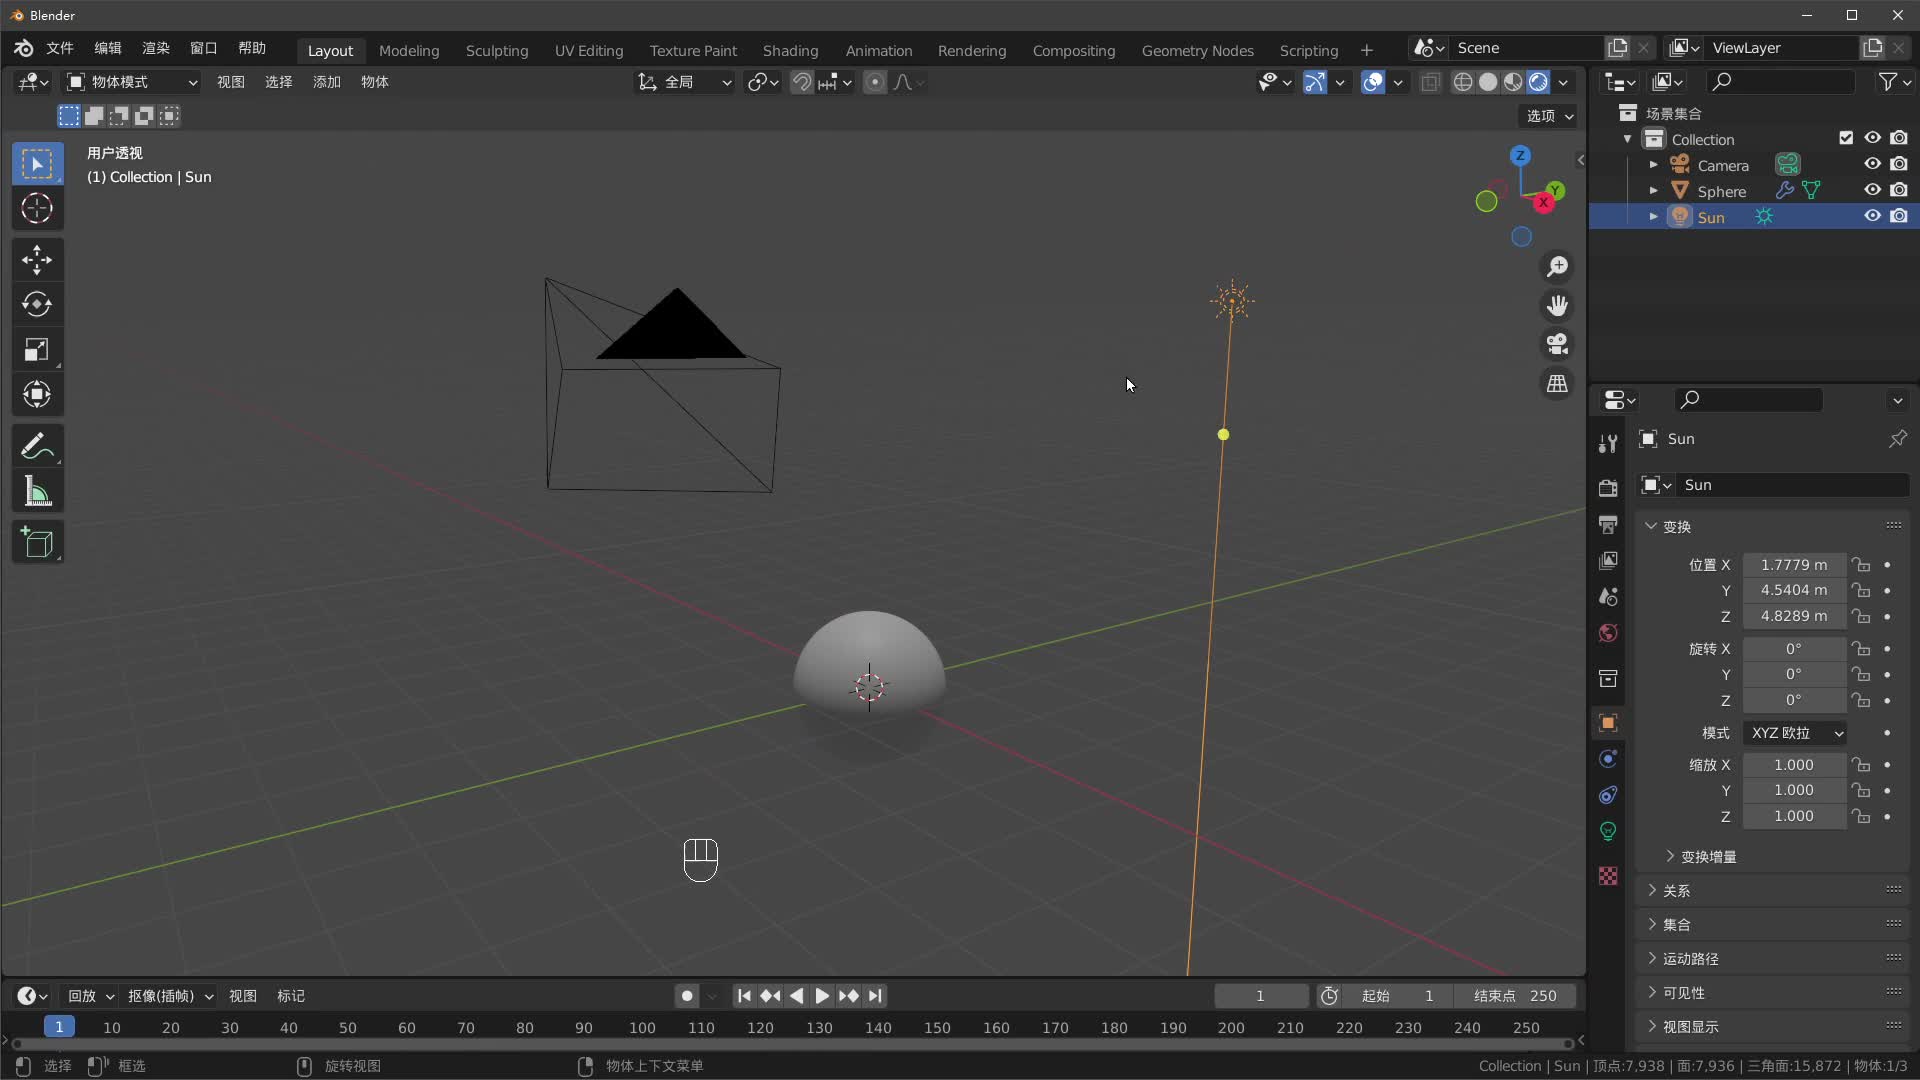Switch to the Shading workspace tab
The image size is (1920, 1080).
coord(790,50)
